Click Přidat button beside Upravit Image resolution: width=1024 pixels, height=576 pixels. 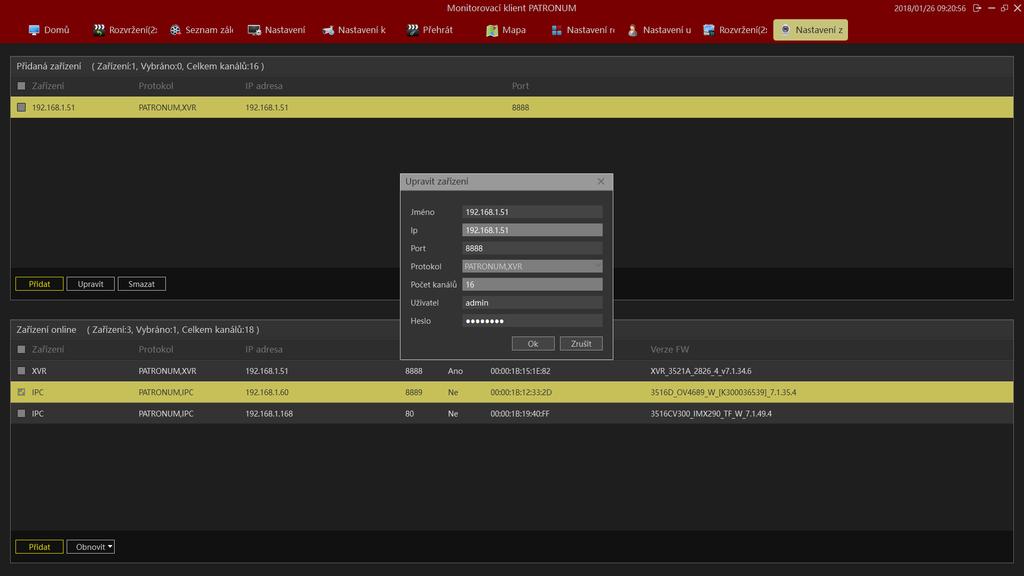39,284
